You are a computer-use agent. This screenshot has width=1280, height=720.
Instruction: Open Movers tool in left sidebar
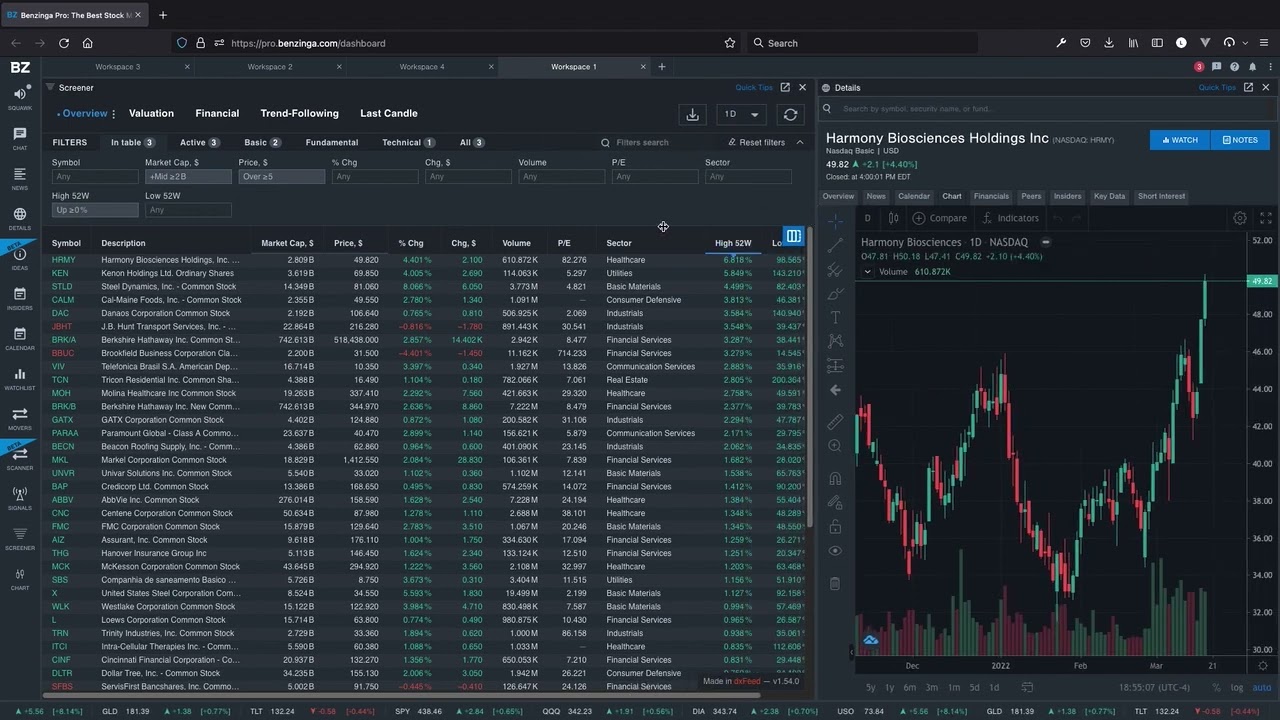20,418
